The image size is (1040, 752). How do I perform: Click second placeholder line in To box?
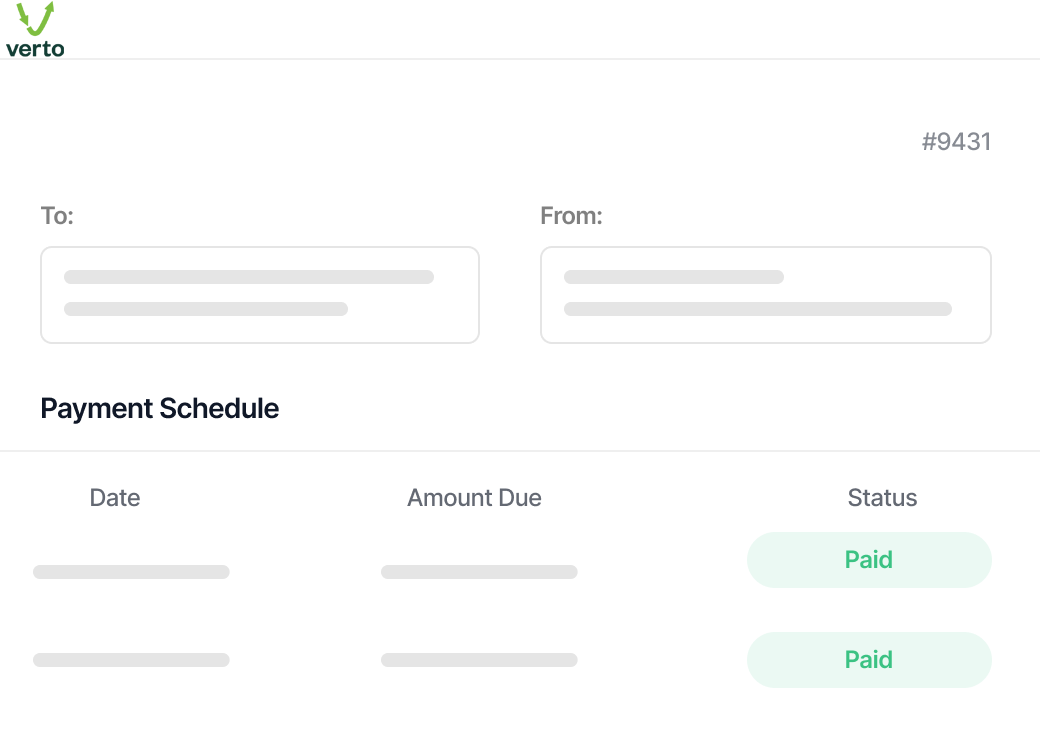click(x=206, y=309)
